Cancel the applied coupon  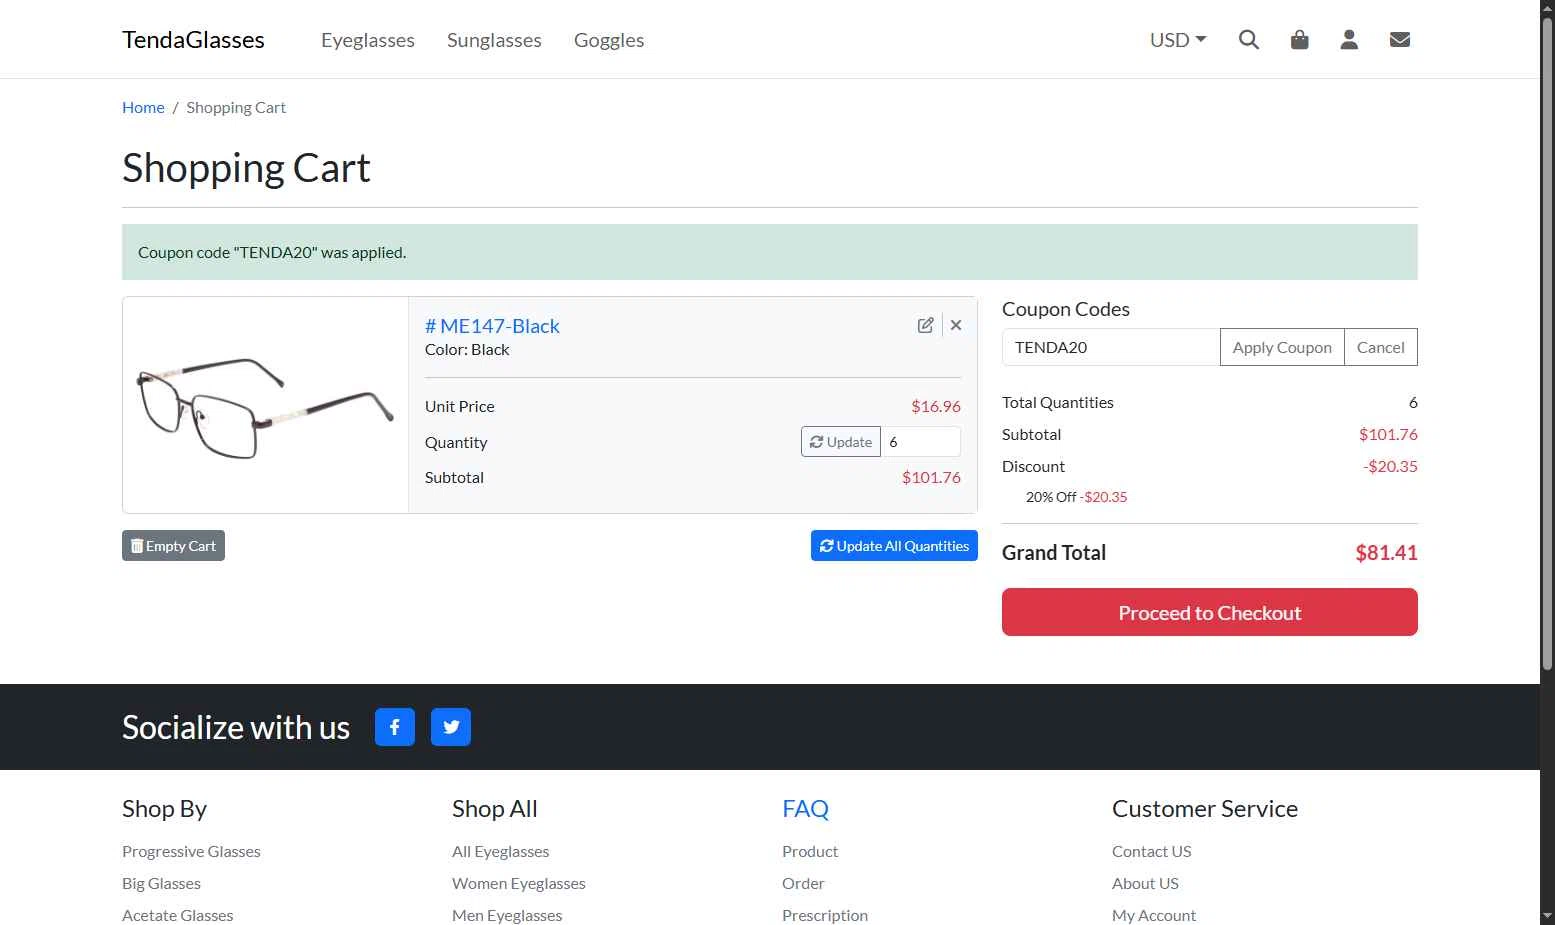tap(1381, 347)
